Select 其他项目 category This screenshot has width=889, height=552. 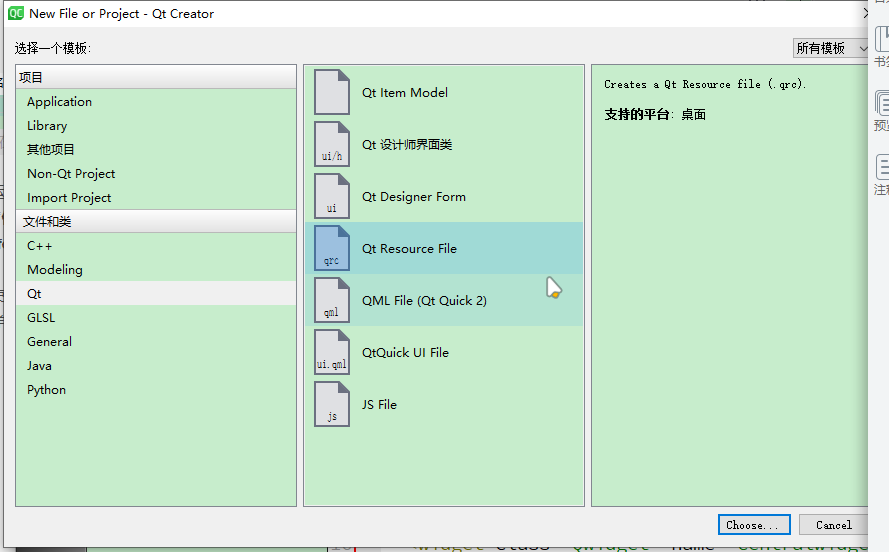pyautogui.click(x=156, y=150)
